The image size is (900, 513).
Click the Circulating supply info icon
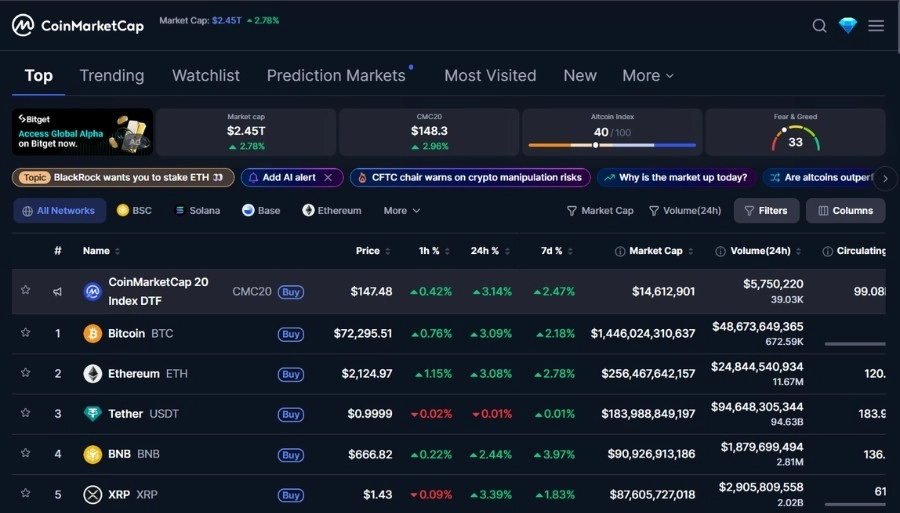828,251
